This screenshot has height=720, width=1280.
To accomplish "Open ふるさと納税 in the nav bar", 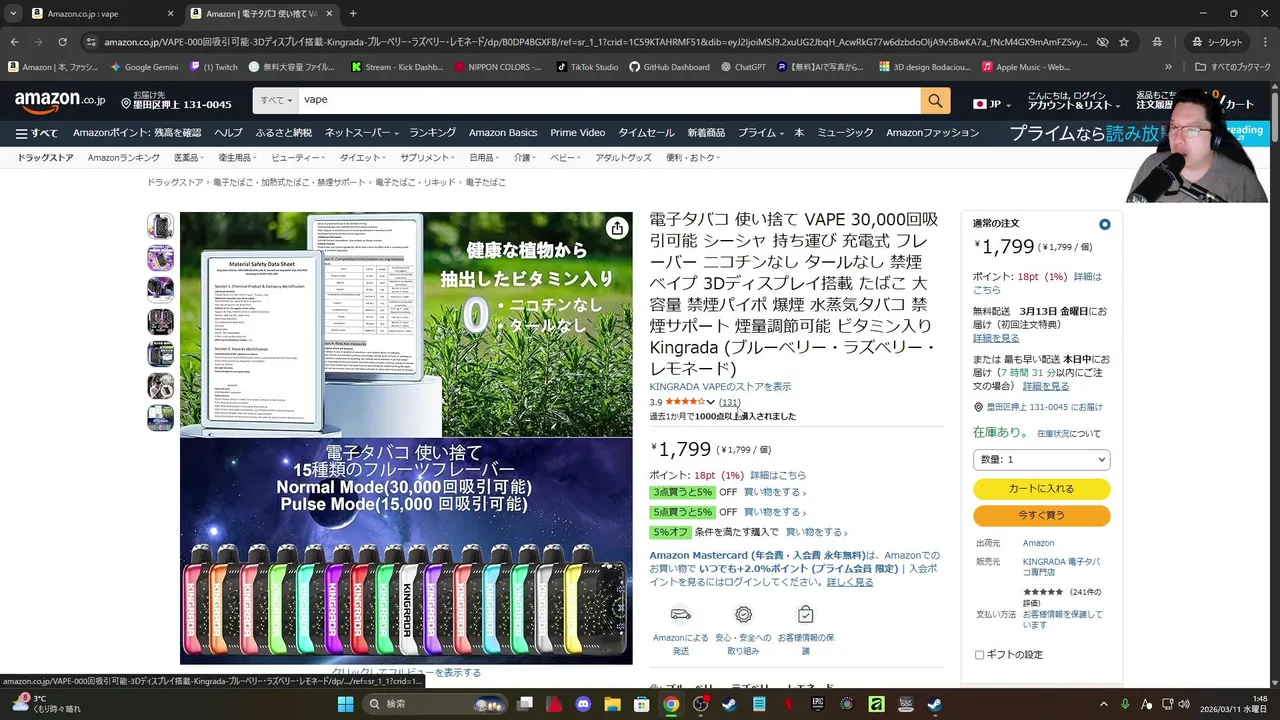I will pos(283,133).
